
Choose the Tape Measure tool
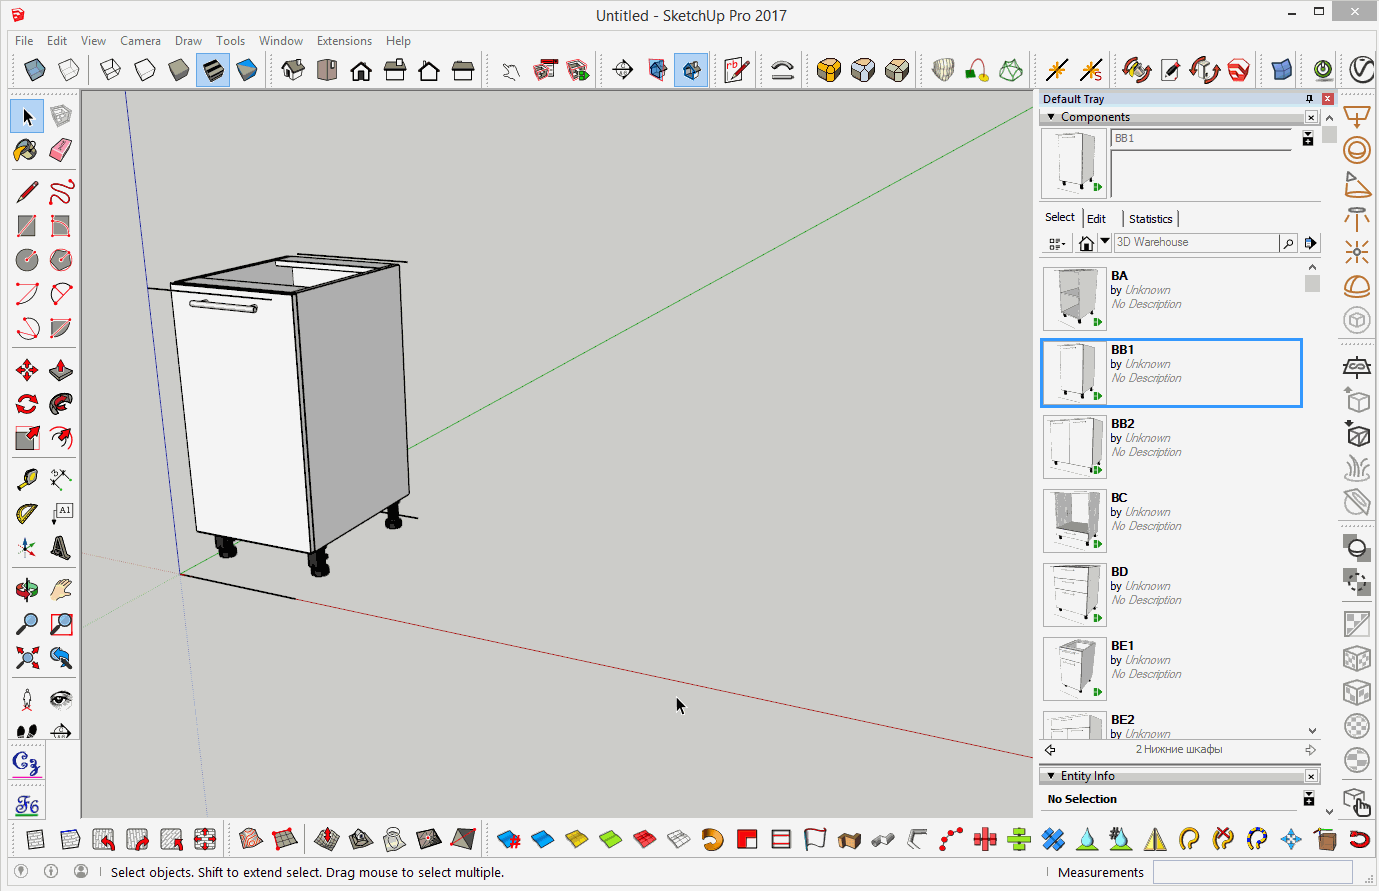pyautogui.click(x=27, y=479)
